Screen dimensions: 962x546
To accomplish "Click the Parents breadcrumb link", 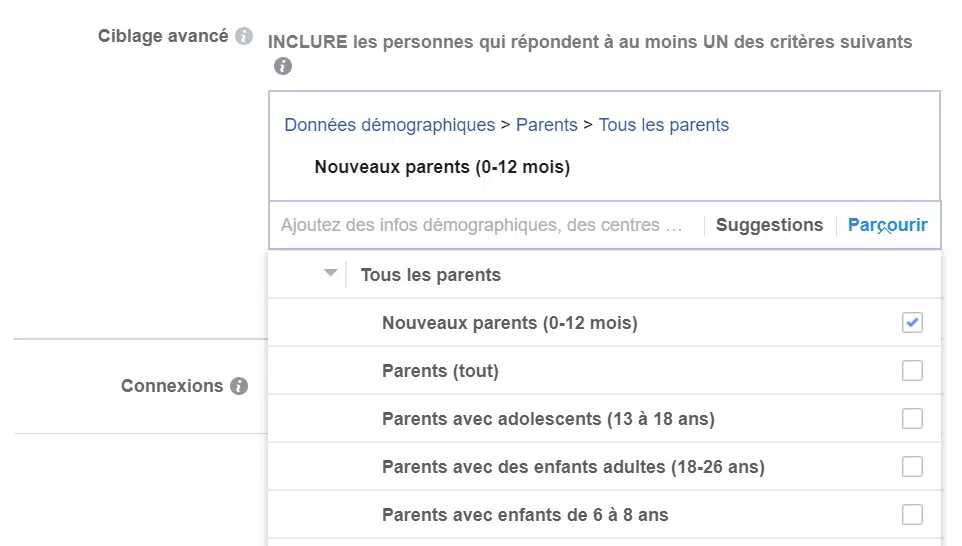I will [546, 125].
